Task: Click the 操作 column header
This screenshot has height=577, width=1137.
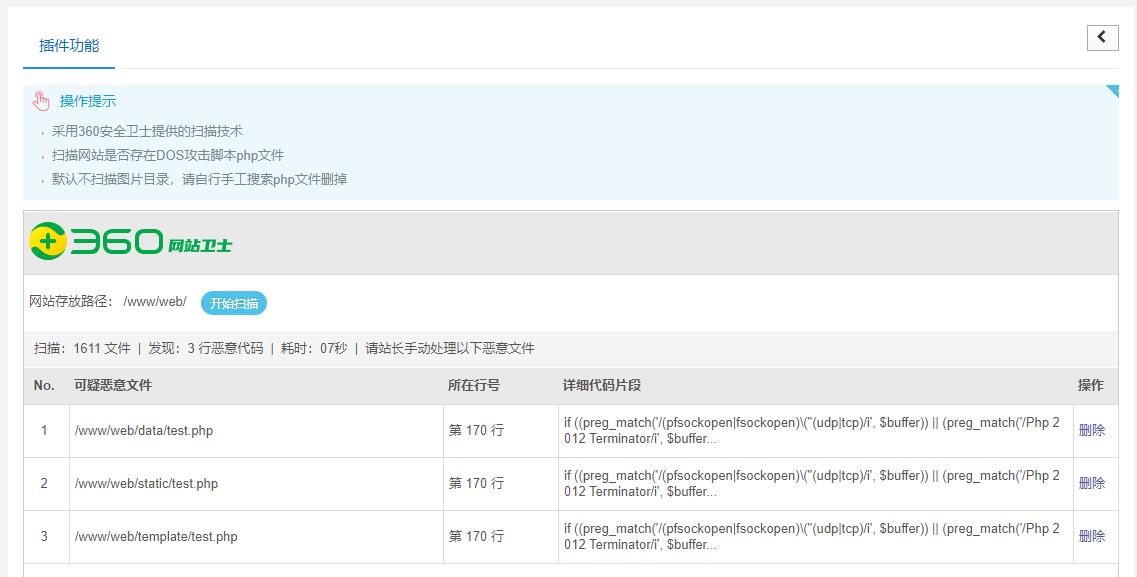Action: 1091,385
